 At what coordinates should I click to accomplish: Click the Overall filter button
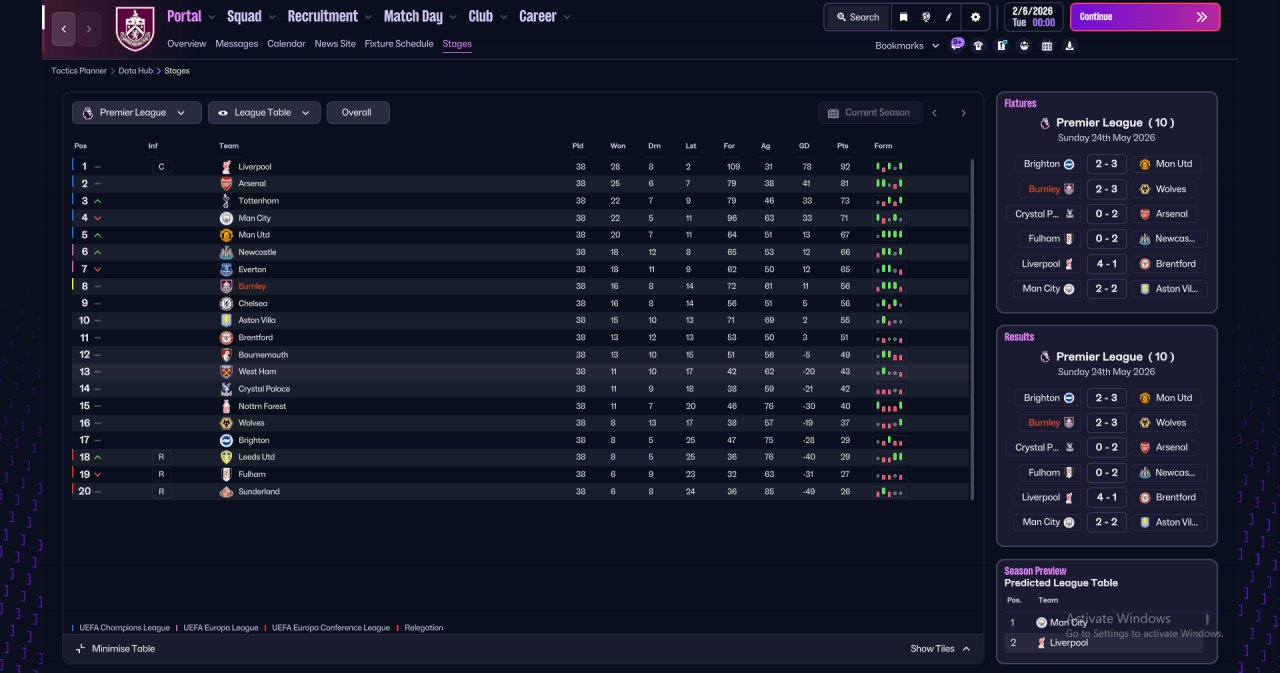(358, 113)
